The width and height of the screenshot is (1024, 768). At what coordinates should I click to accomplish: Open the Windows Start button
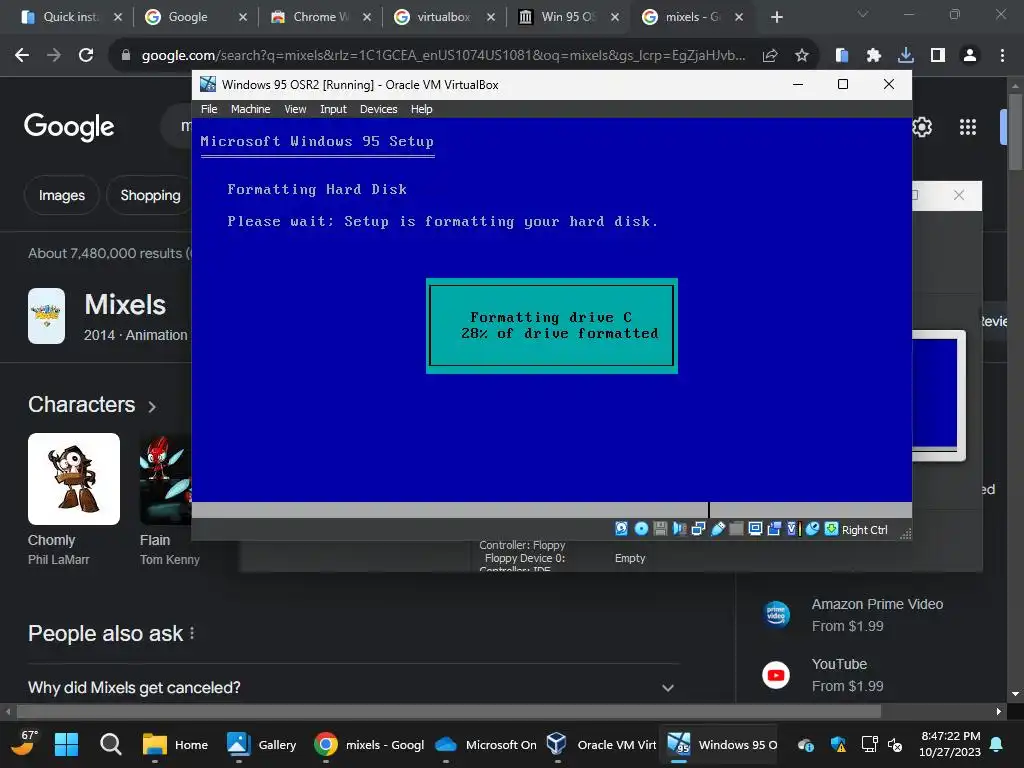coord(67,744)
